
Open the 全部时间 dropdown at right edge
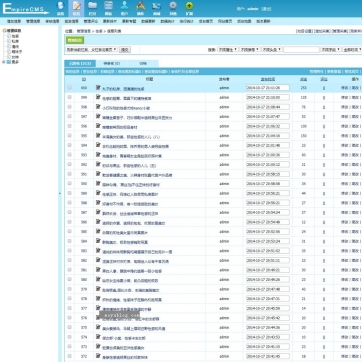pos(352,49)
